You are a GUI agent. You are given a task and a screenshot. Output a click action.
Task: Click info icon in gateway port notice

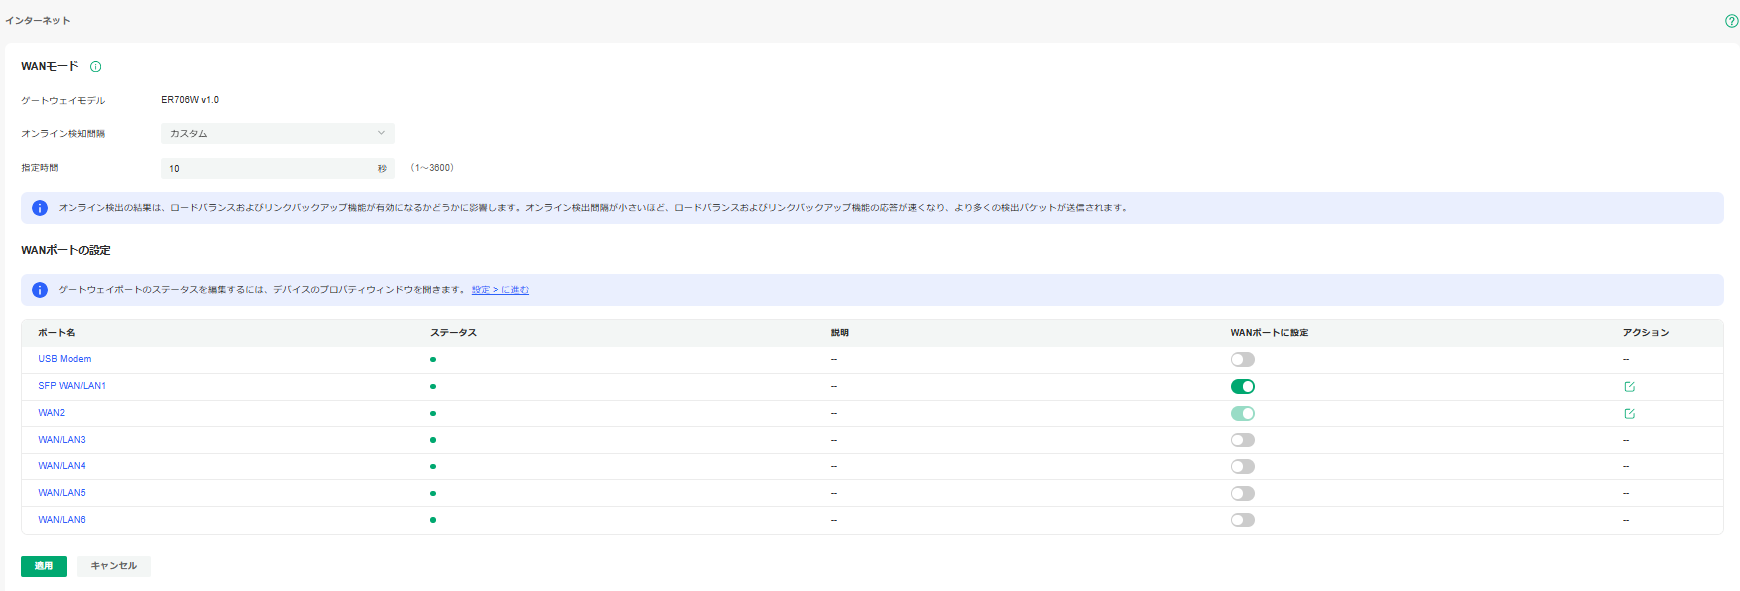click(x=40, y=290)
